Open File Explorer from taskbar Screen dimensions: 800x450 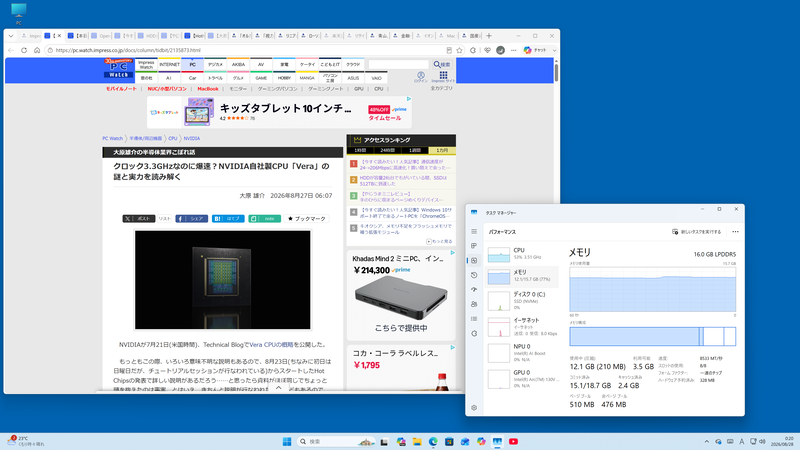coord(417,441)
